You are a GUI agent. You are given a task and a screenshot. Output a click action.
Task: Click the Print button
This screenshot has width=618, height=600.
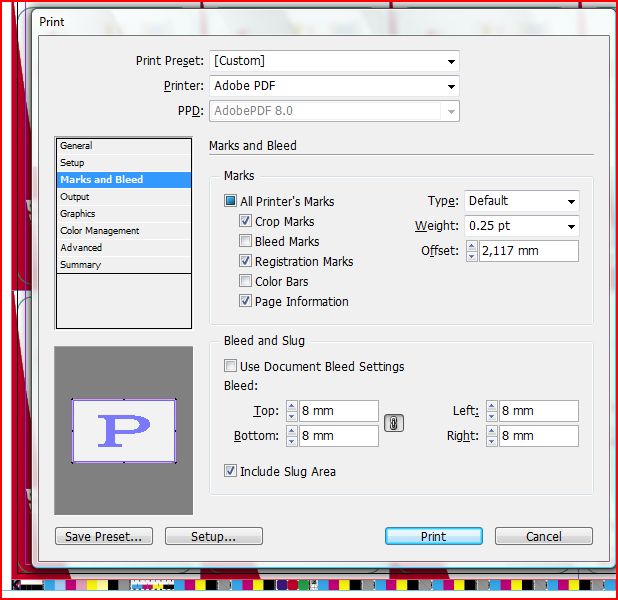pyautogui.click(x=434, y=536)
